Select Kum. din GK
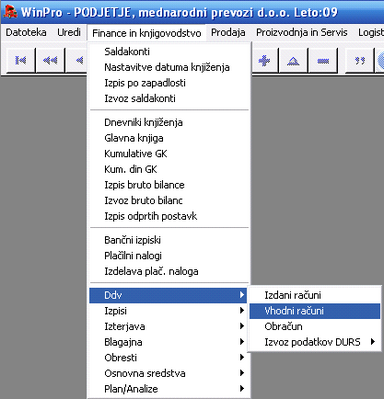This screenshot has width=384, height=399. [x=169, y=169]
